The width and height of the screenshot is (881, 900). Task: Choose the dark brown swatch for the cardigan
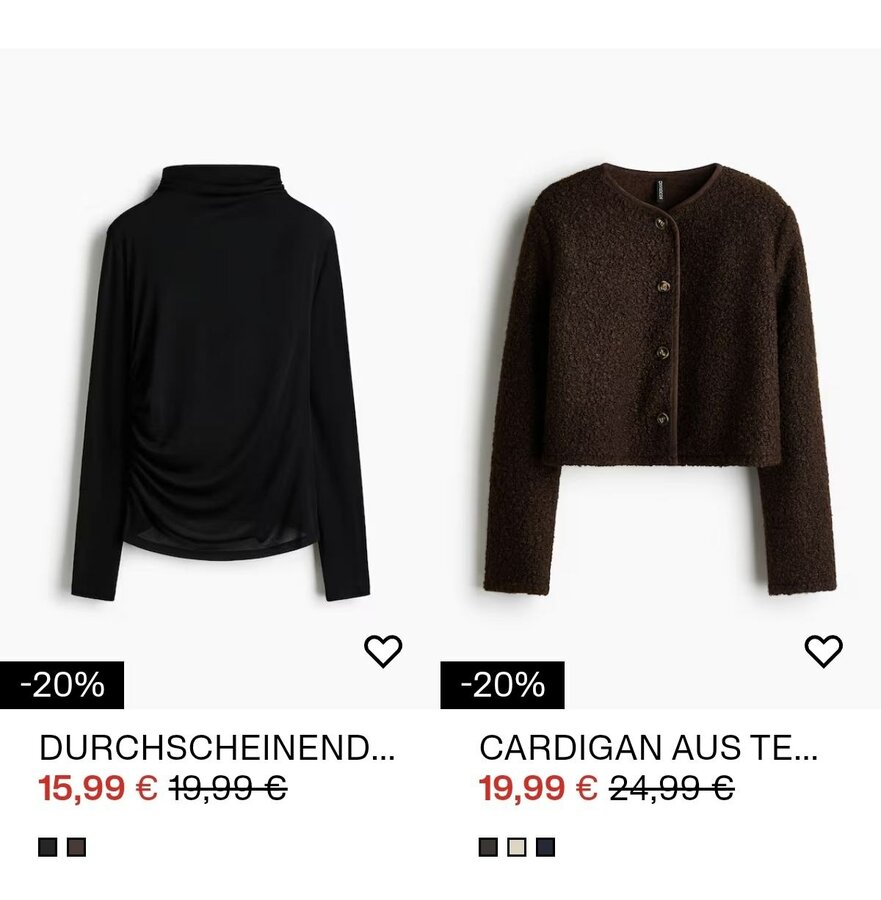coord(488,847)
